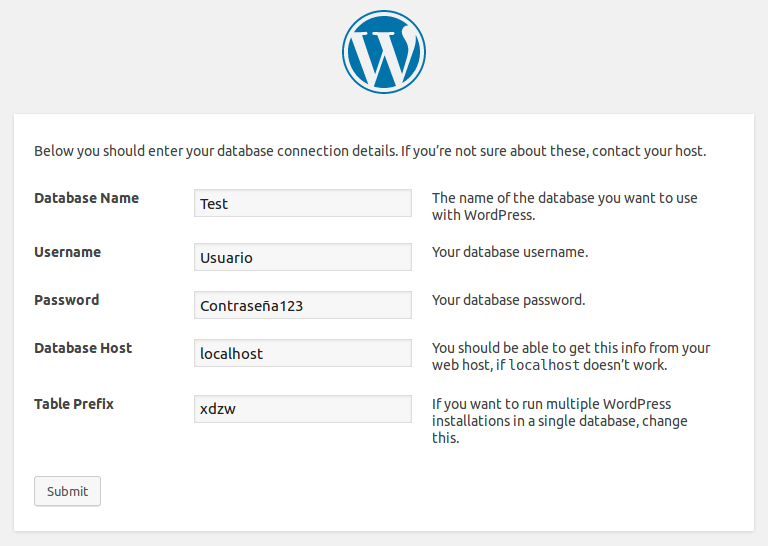Click the WordPress logo
The height and width of the screenshot is (546, 768).
[384, 52]
